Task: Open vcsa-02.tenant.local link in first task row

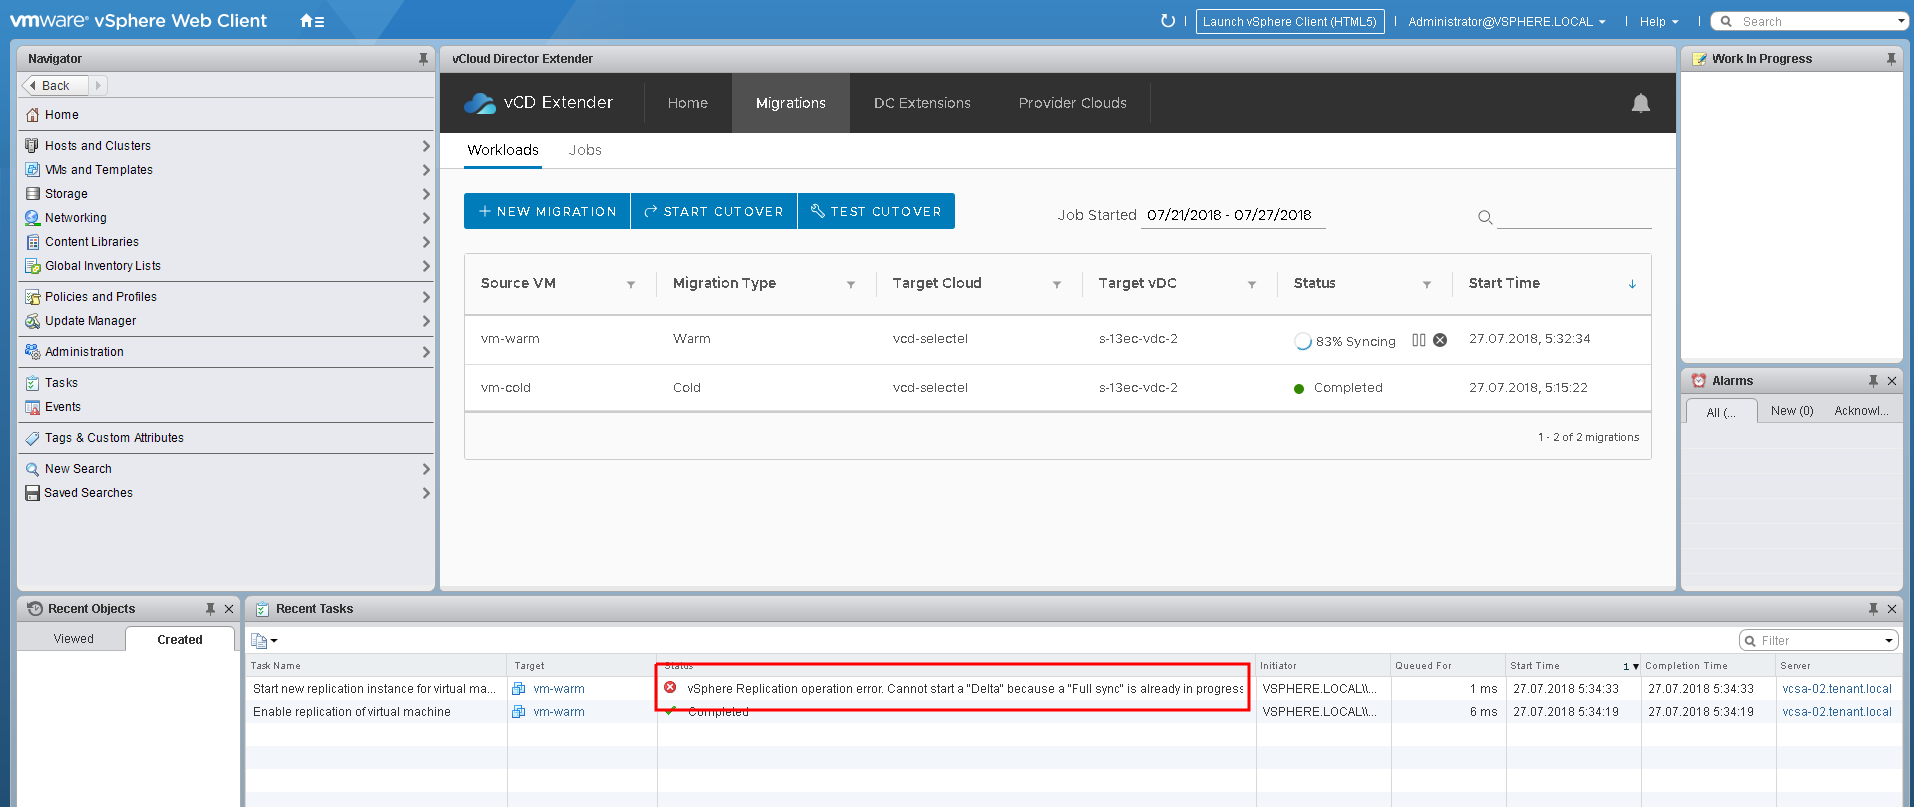Action: [1837, 689]
